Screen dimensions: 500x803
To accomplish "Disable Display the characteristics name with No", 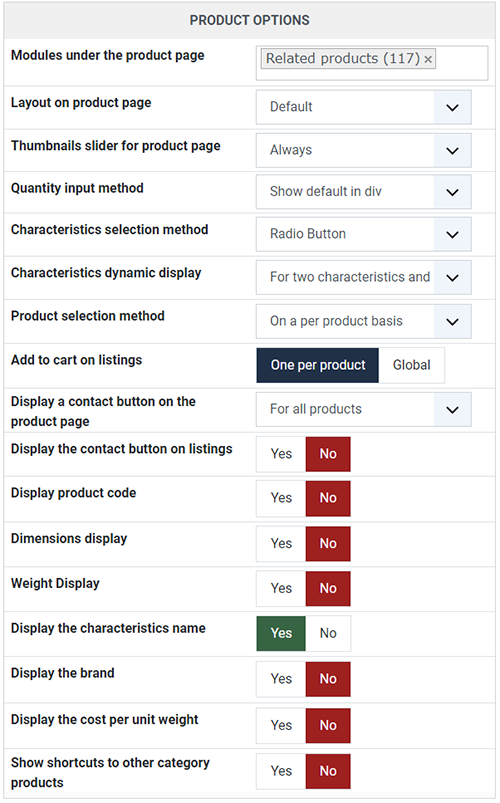I will point(328,633).
